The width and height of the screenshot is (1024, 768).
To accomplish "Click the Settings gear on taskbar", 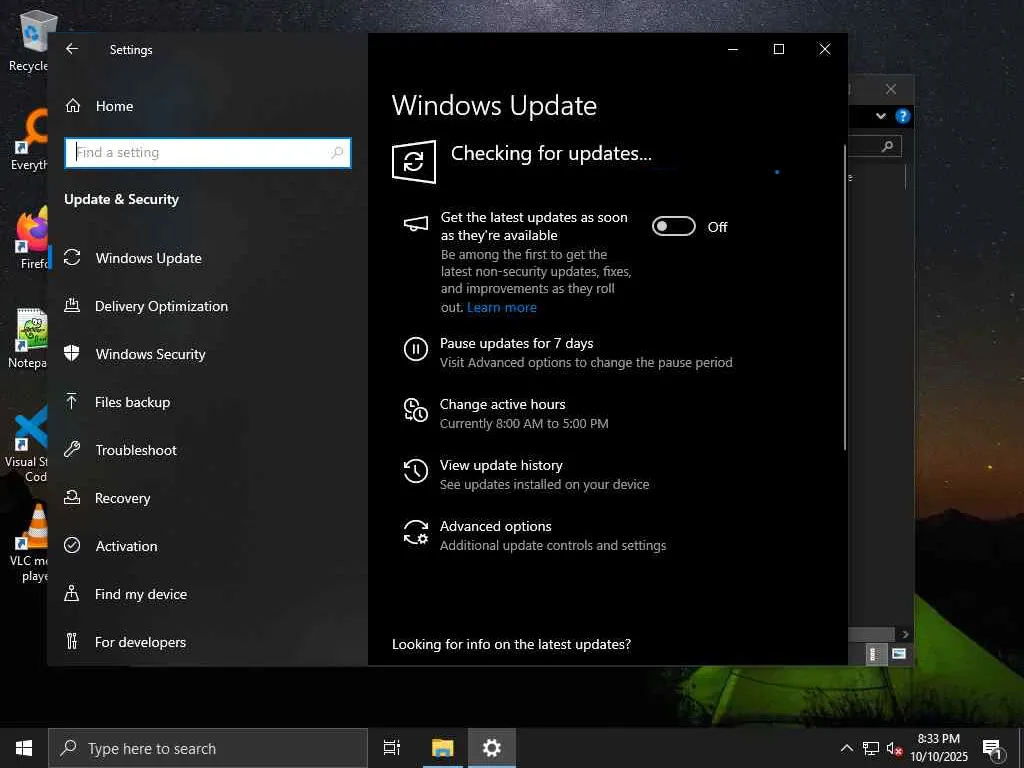I will [x=492, y=748].
